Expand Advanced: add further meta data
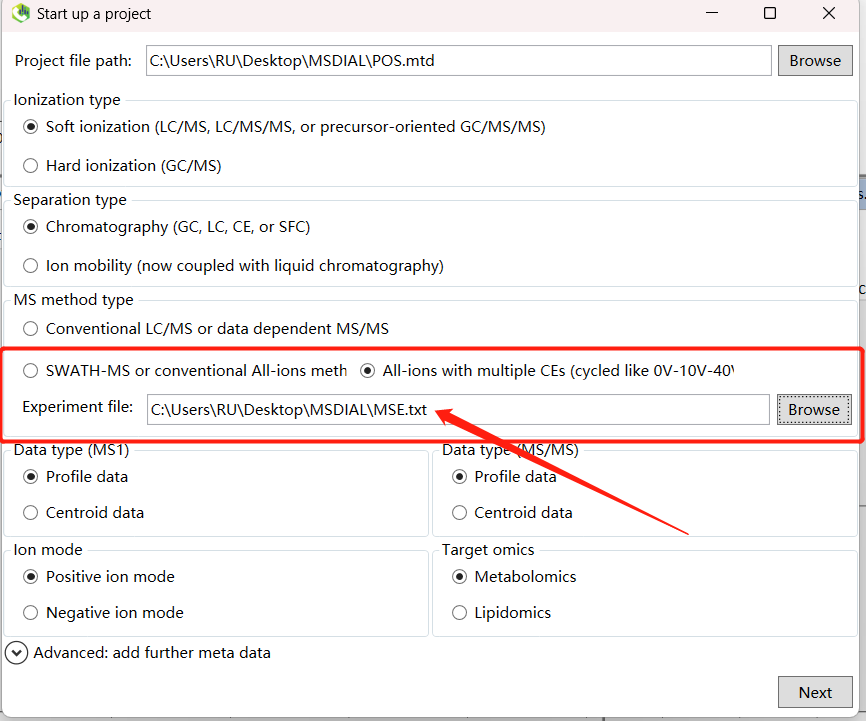Viewport: 866px width, 721px height. click(17, 653)
